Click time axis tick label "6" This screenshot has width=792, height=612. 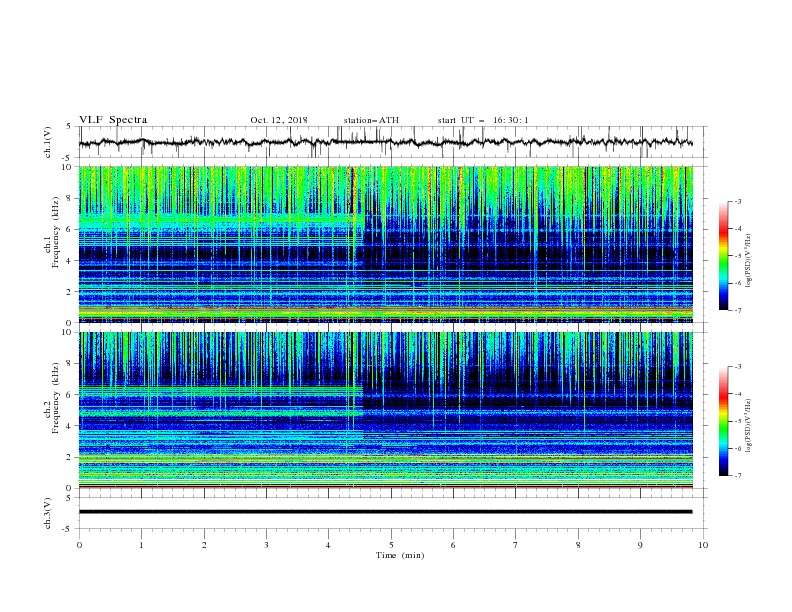[x=453, y=545]
